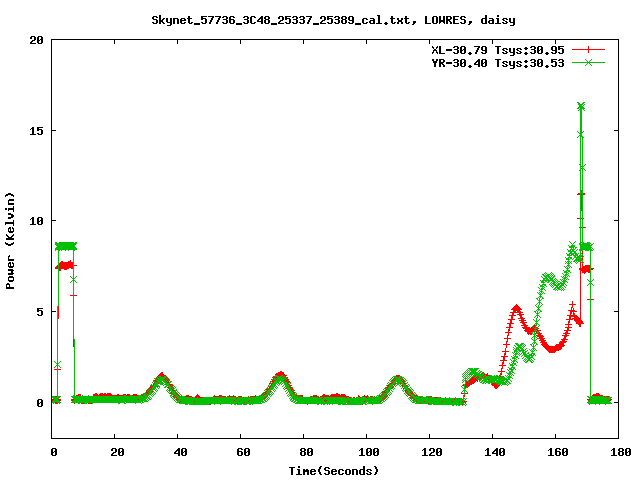
Task: Click the x-axis tick label 140
Action: (495, 452)
